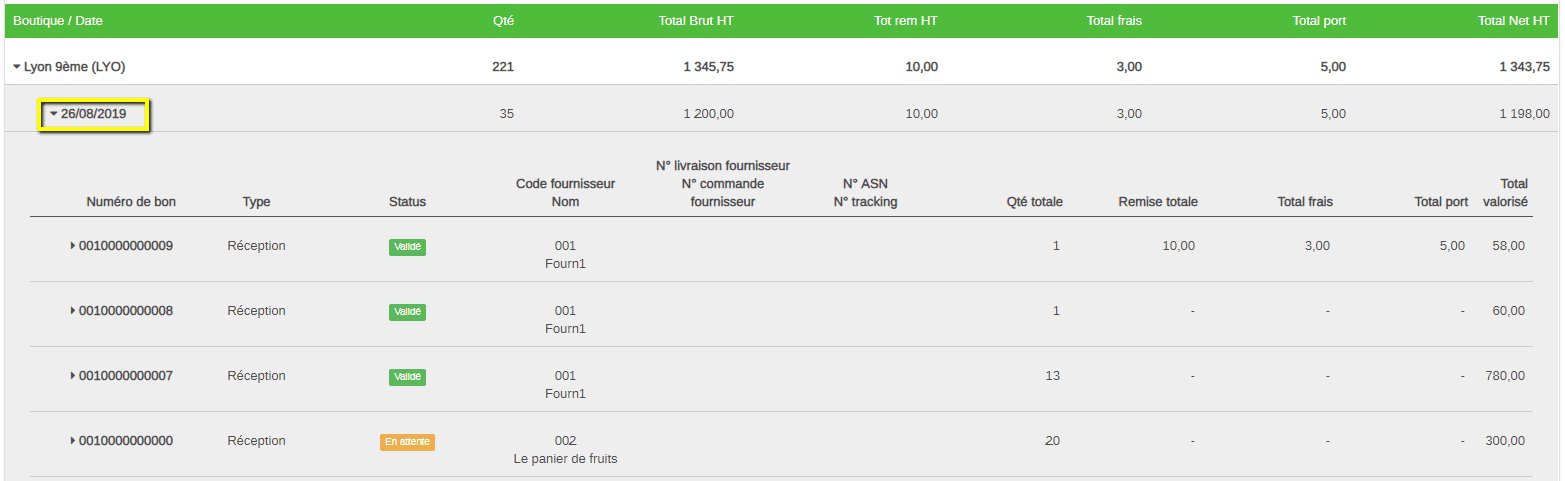Image resolution: width=1565 pixels, height=481 pixels.
Task: Click the orange En attente status badge
Action: pyautogui.click(x=407, y=441)
